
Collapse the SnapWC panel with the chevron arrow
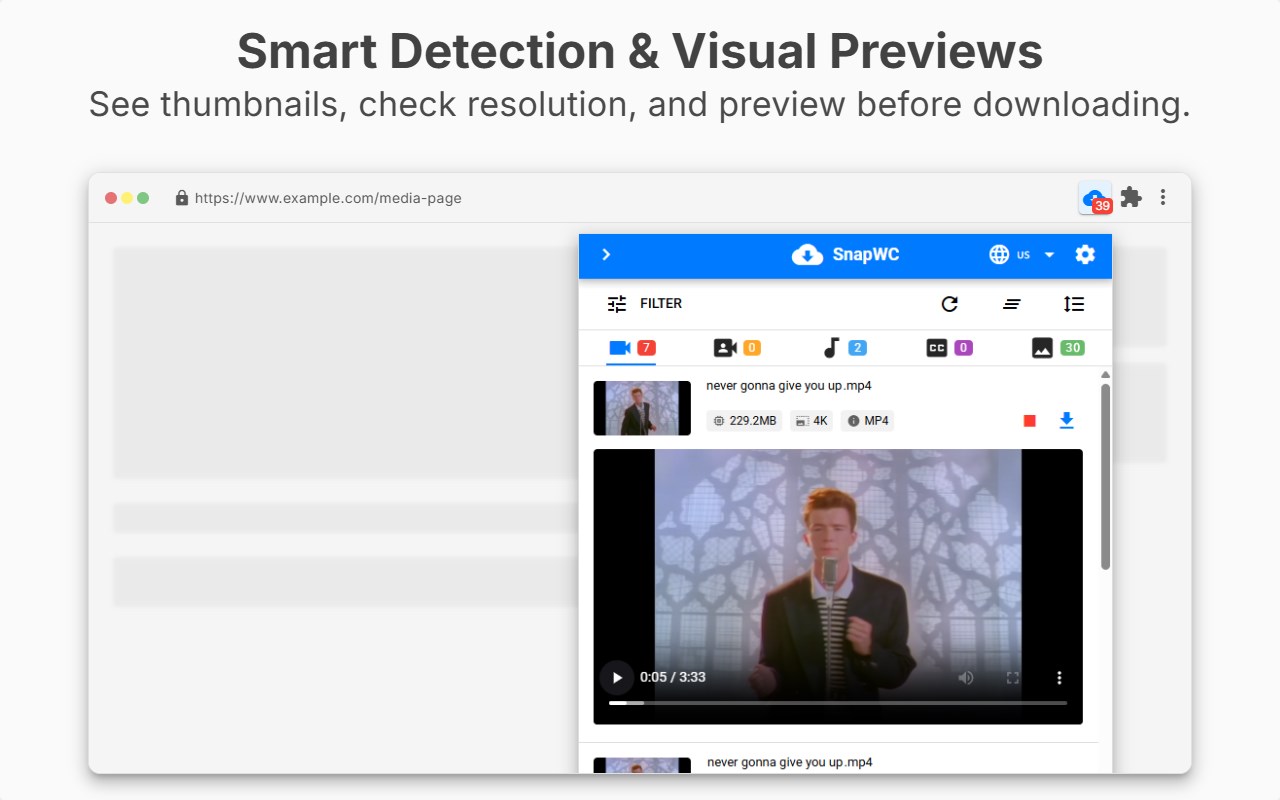pos(606,255)
